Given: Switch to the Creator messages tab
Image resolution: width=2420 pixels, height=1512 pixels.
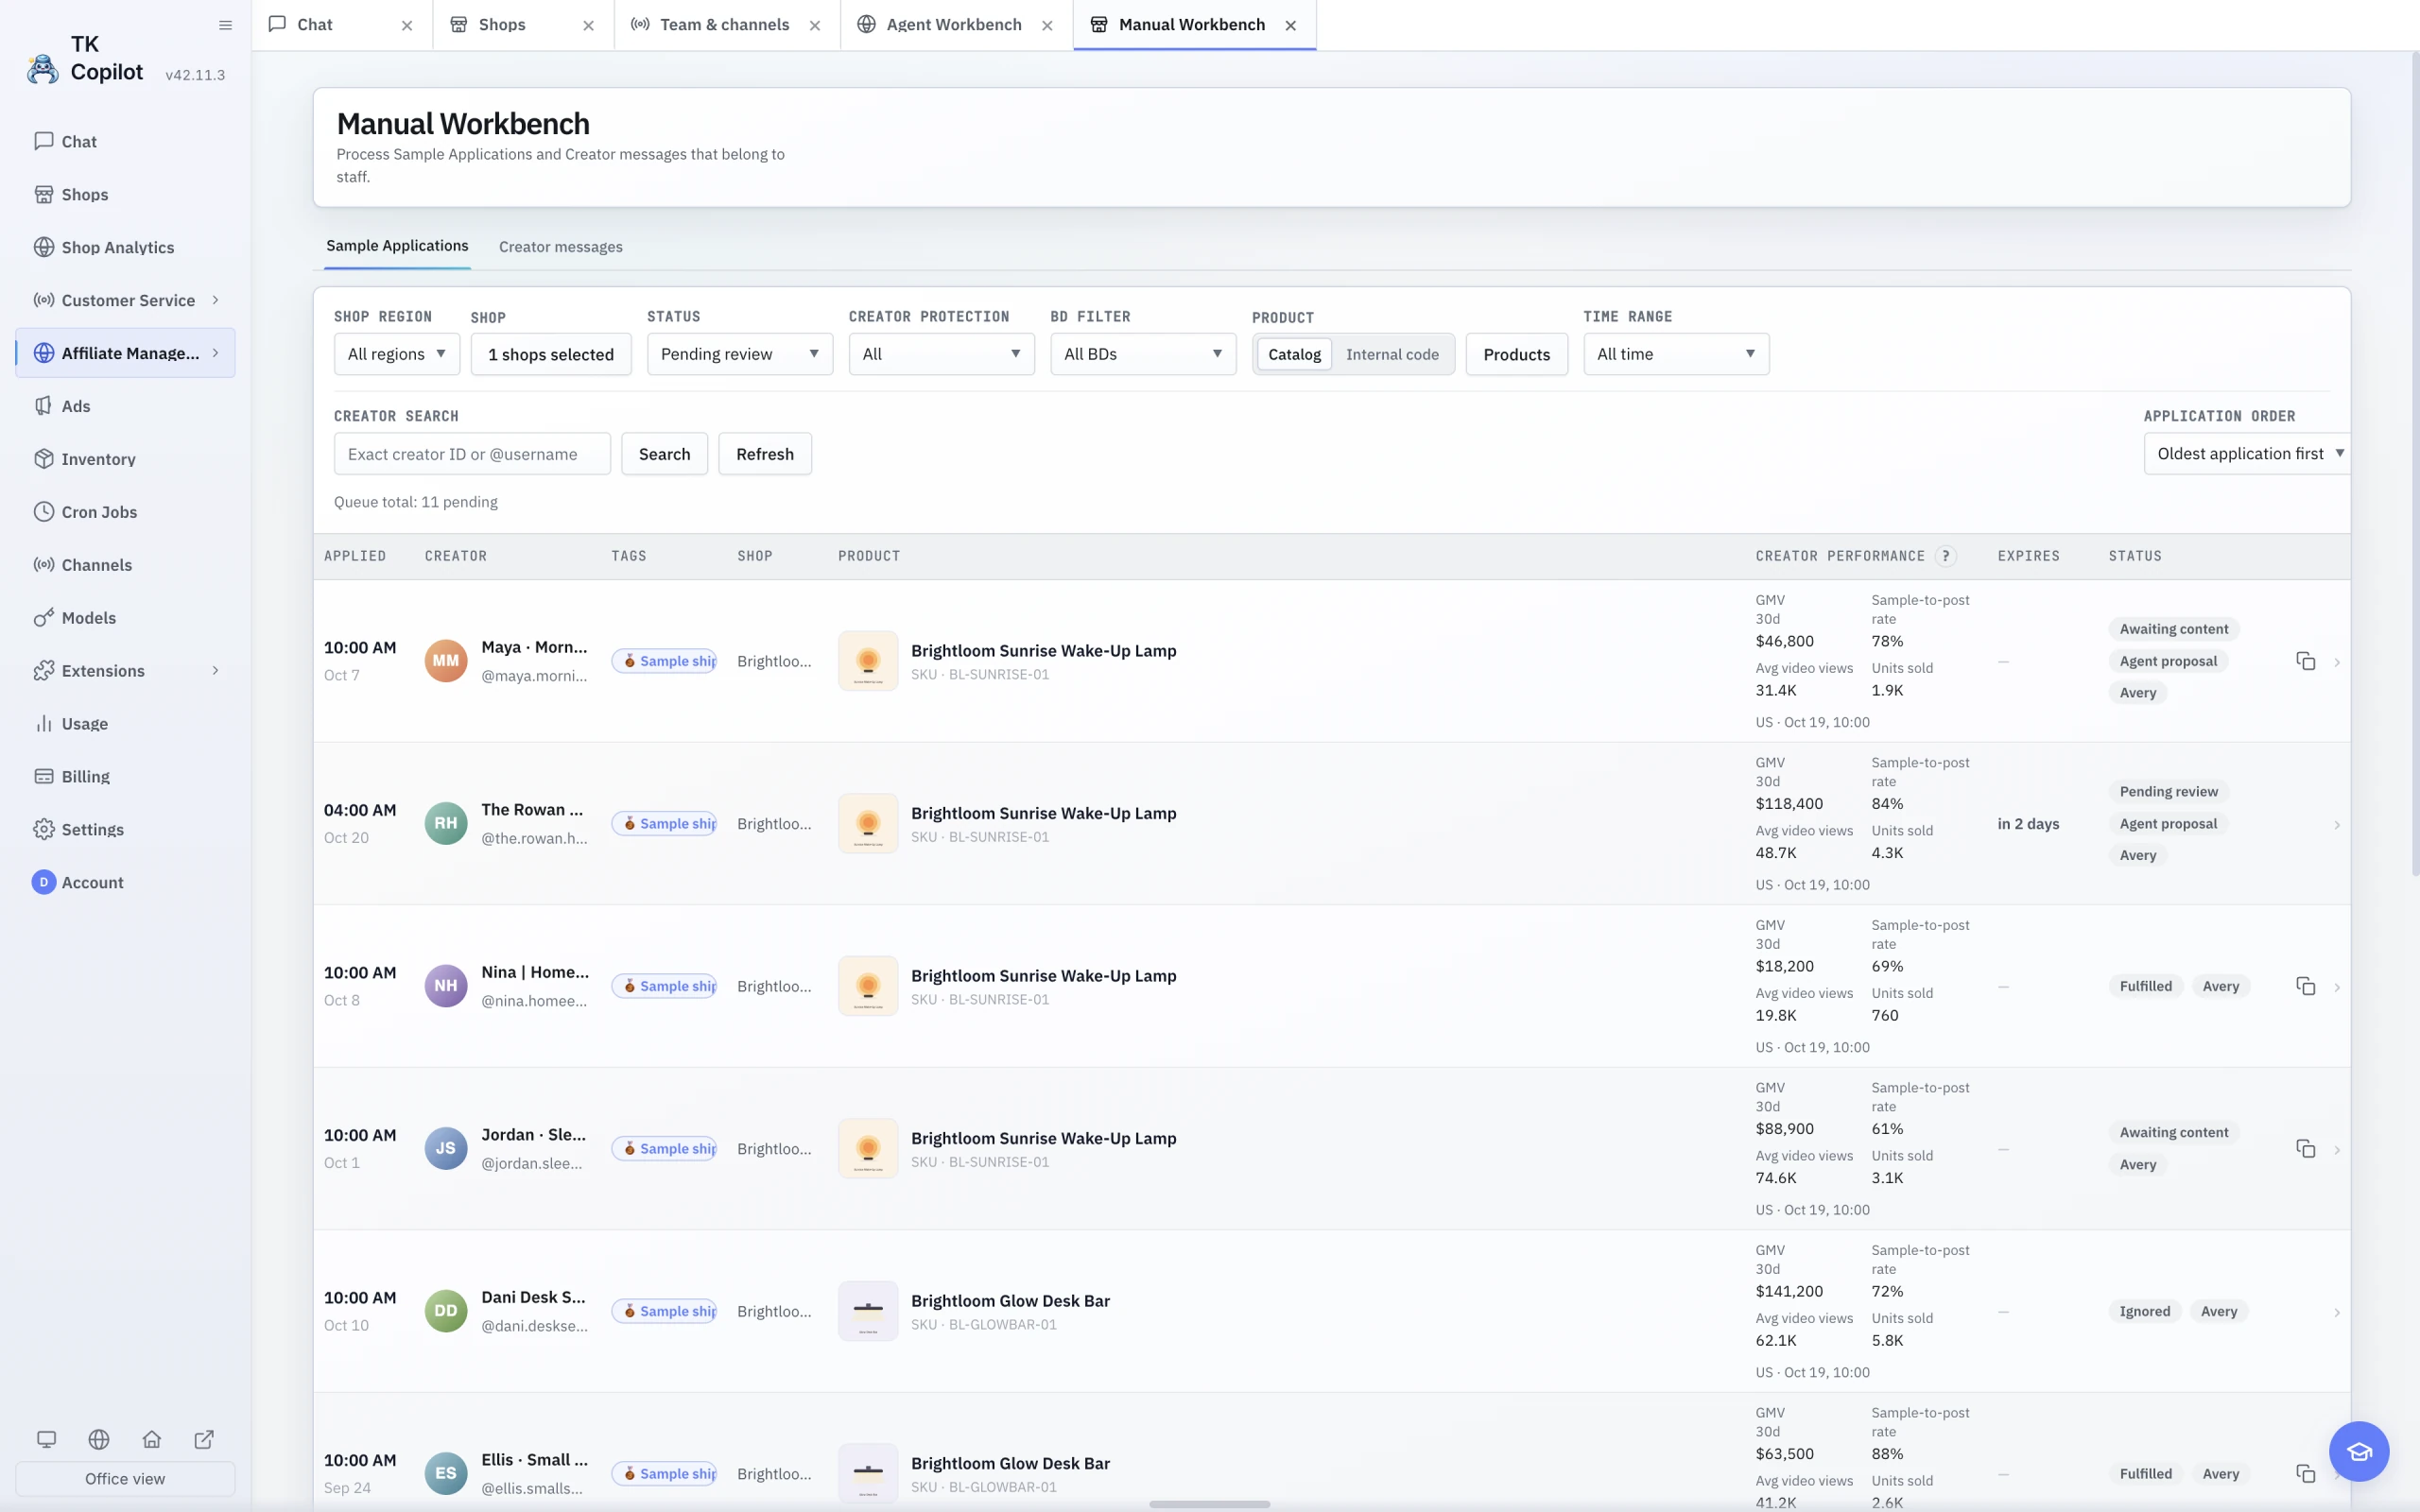Looking at the screenshot, I should pos(560,247).
